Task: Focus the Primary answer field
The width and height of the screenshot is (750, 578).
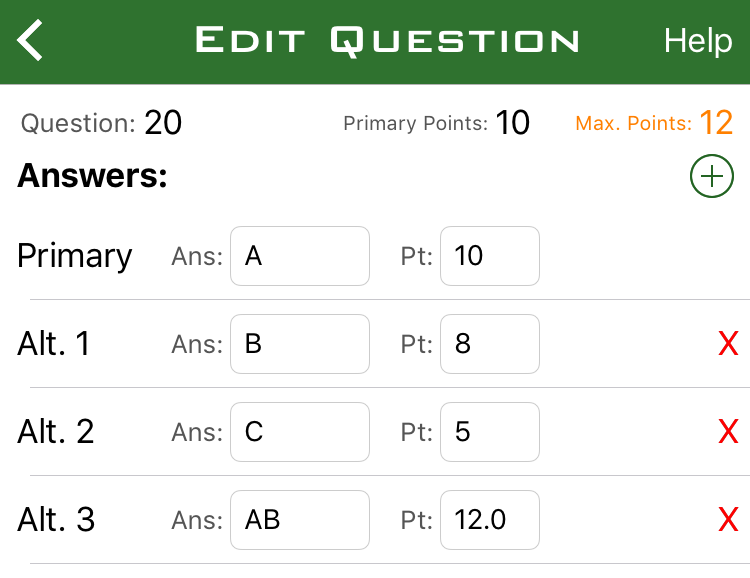Action: pyautogui.click(x=299, y=256)
